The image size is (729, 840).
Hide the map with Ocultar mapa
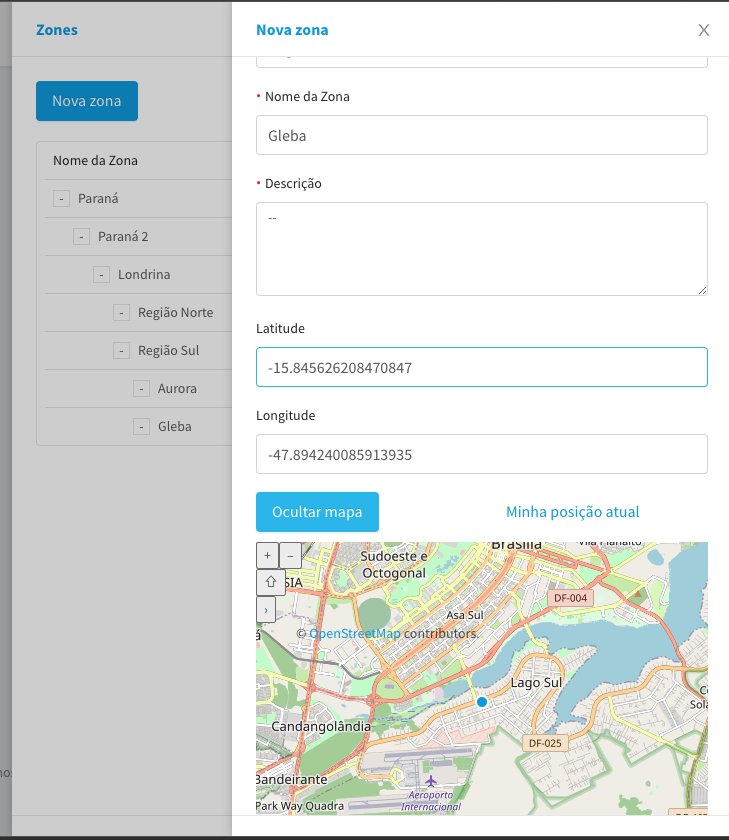pos(317,512)
